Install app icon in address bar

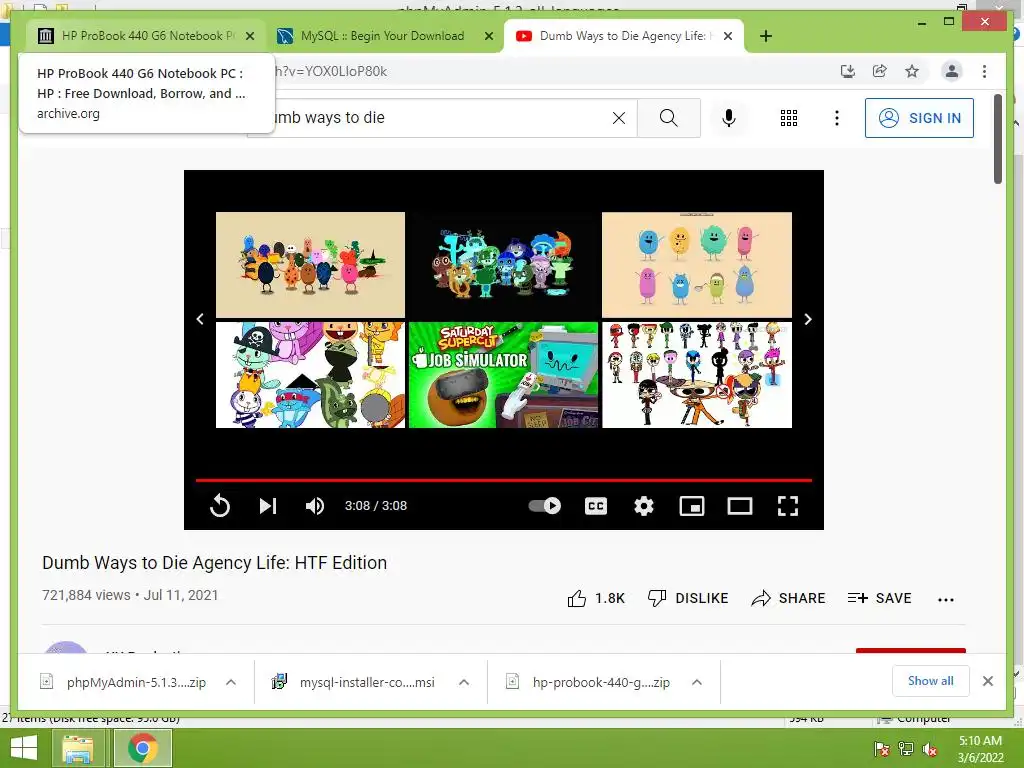[x=848, y=71]
